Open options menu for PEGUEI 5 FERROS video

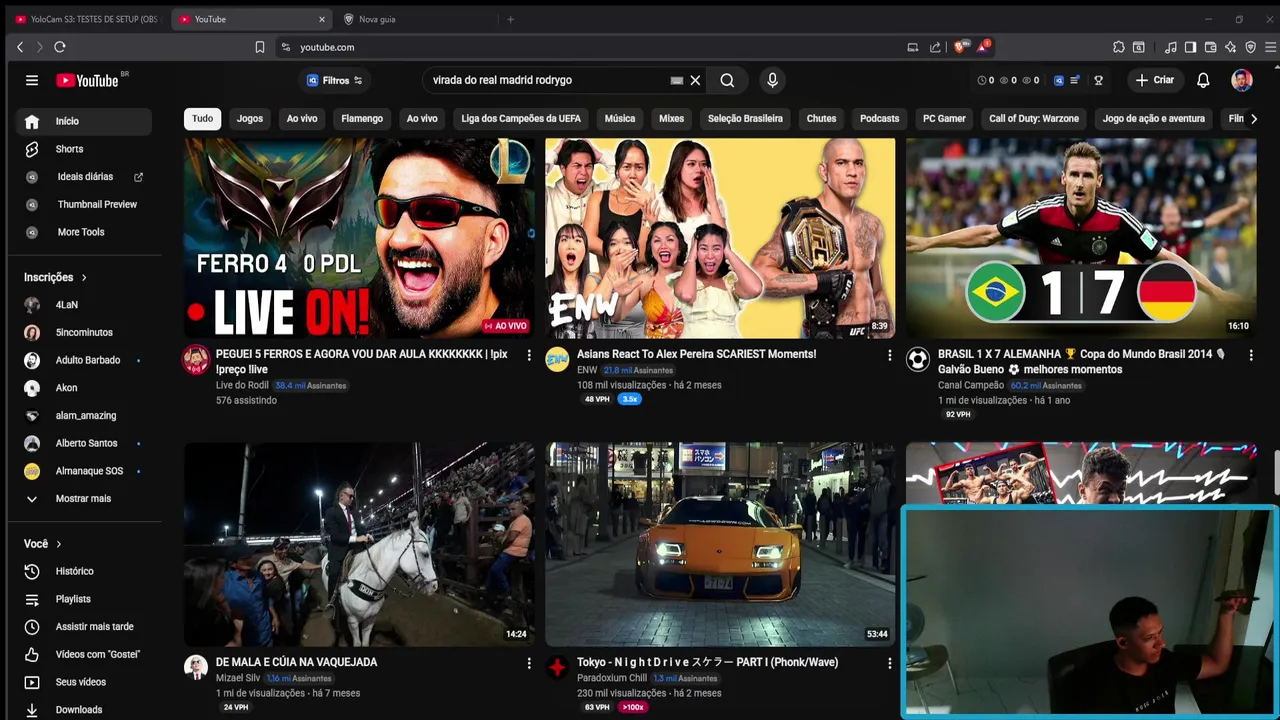[x=529, y=355]
